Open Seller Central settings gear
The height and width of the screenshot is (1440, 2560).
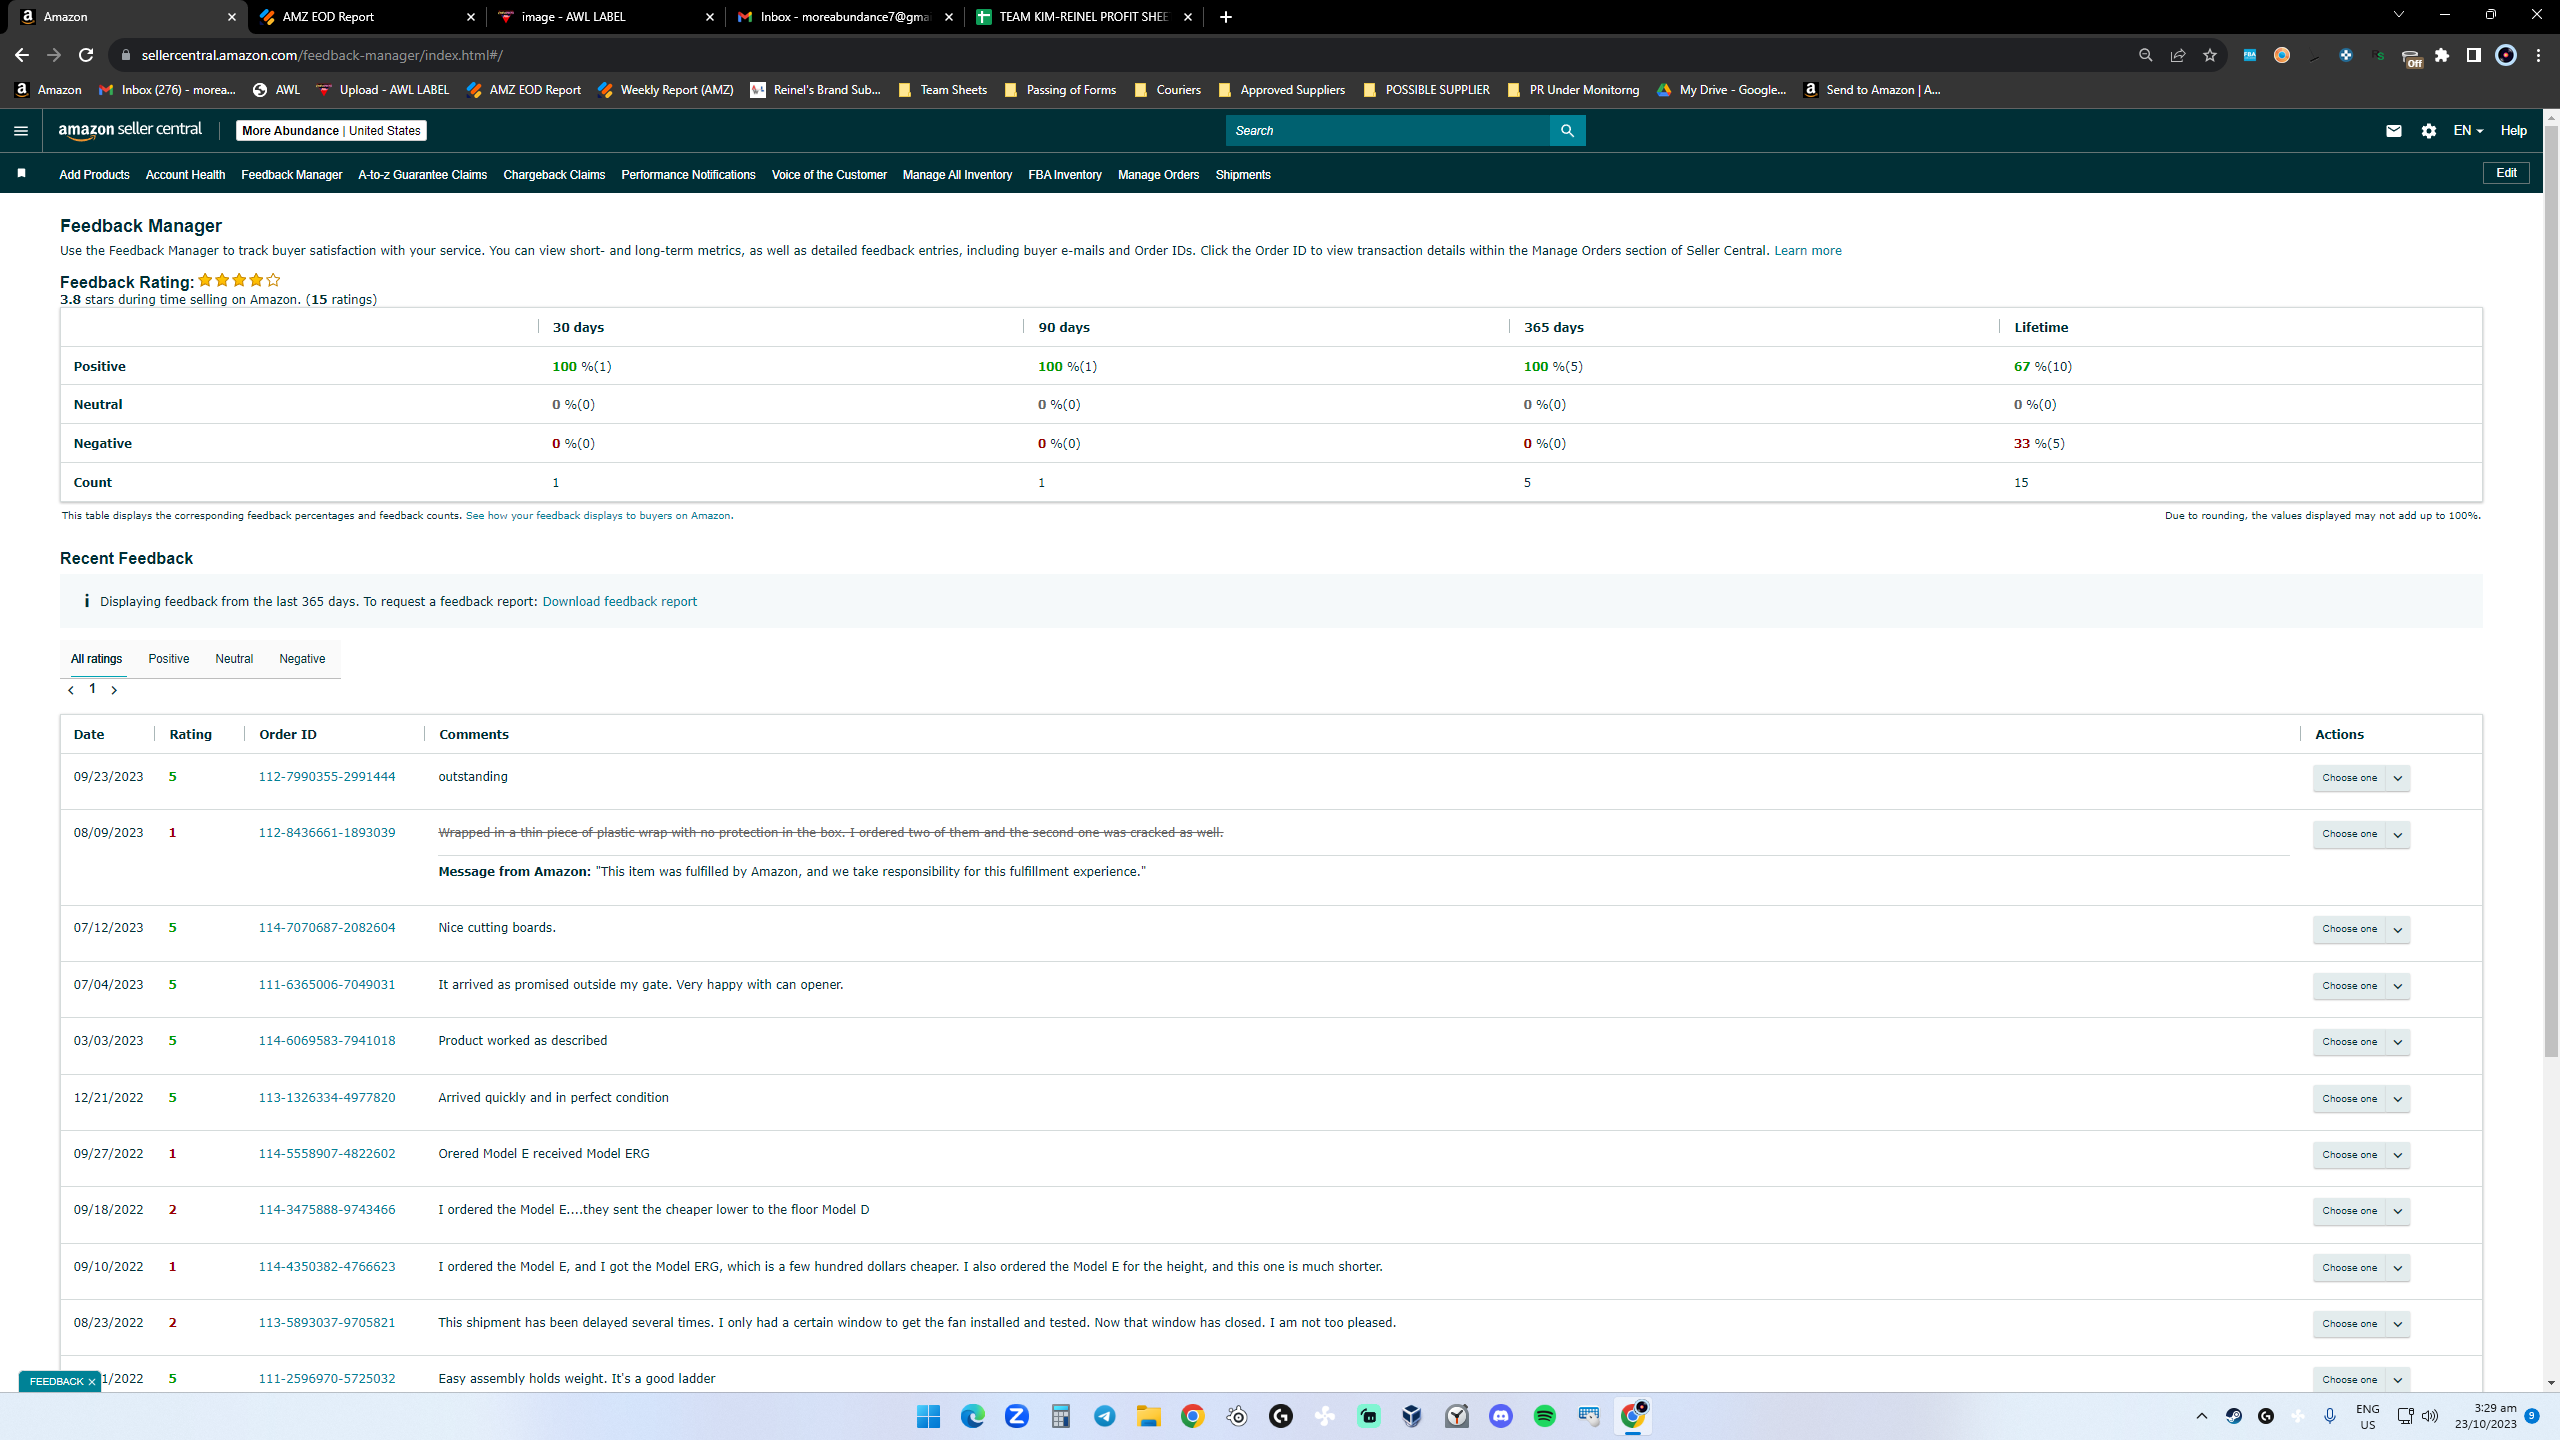[2429, 131]
